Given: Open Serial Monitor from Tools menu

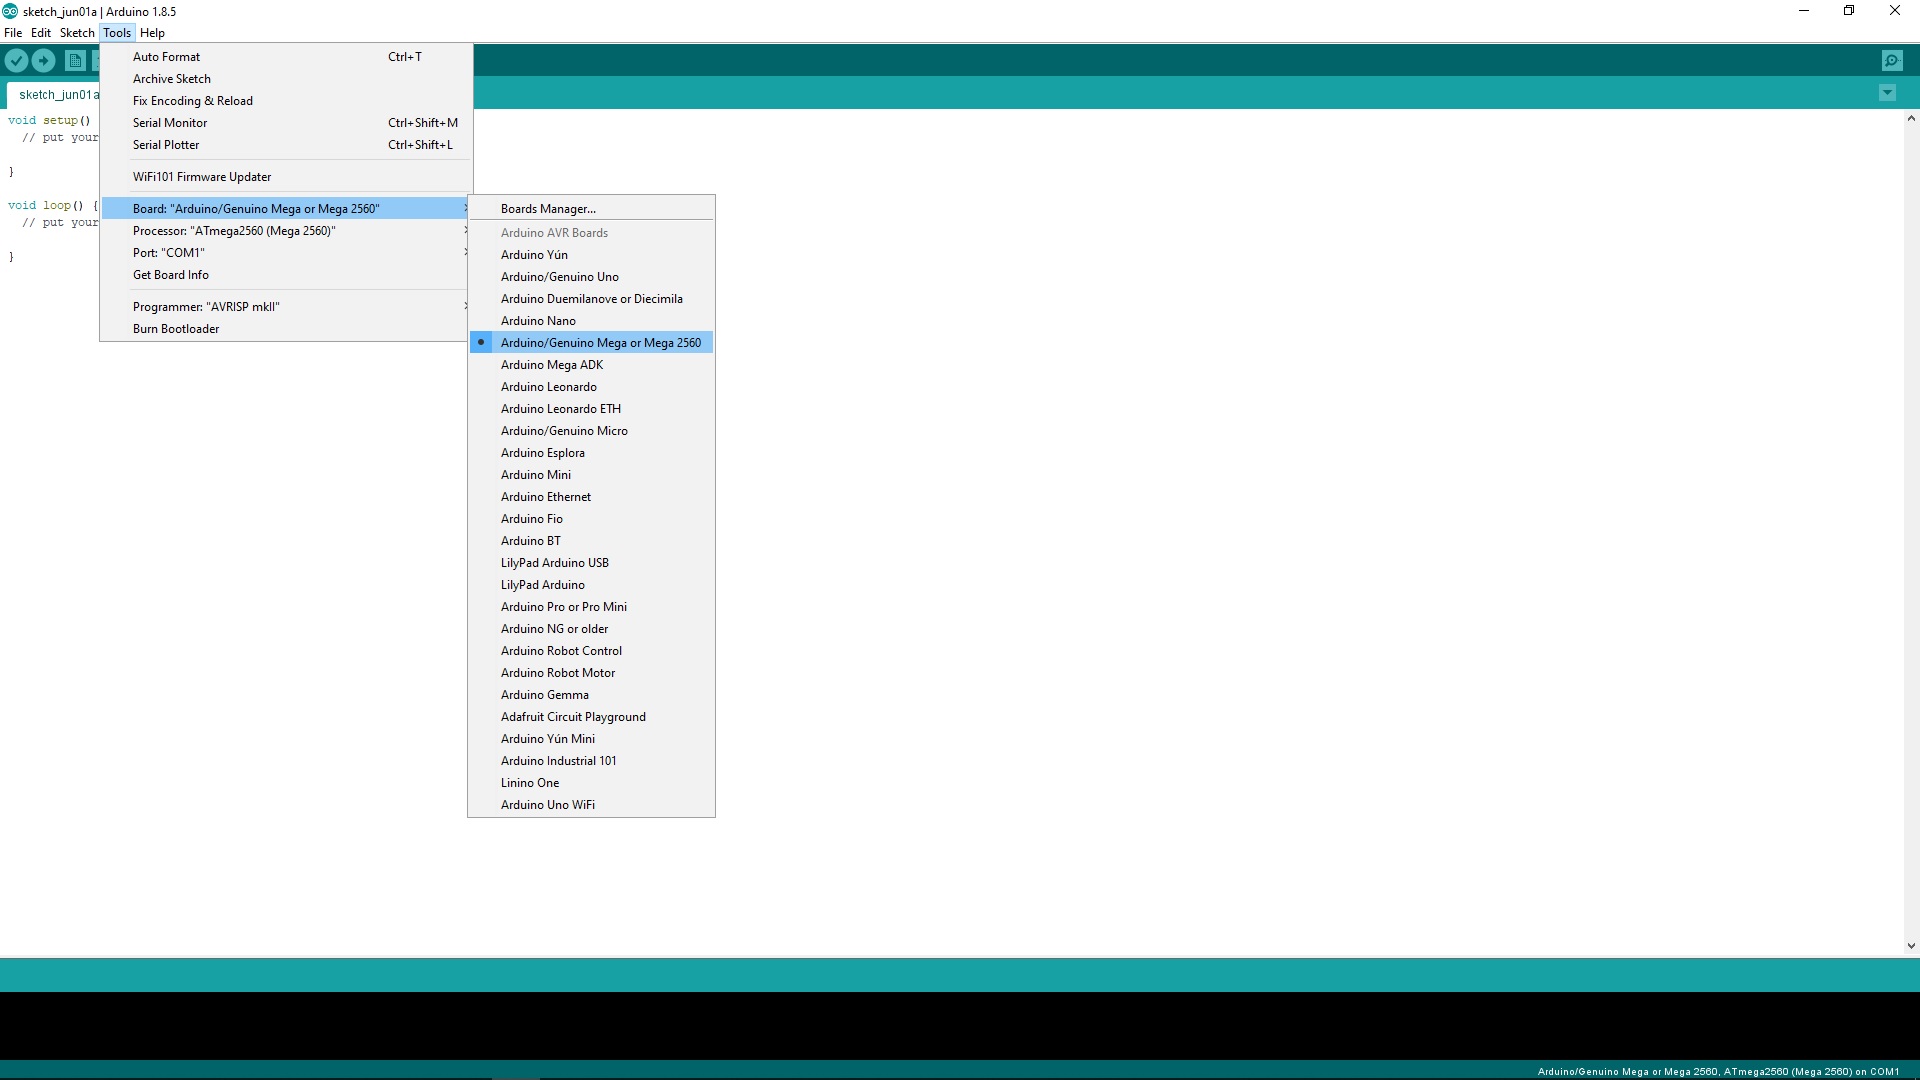Looking at the screenshot, I should (x=286, y=123).
